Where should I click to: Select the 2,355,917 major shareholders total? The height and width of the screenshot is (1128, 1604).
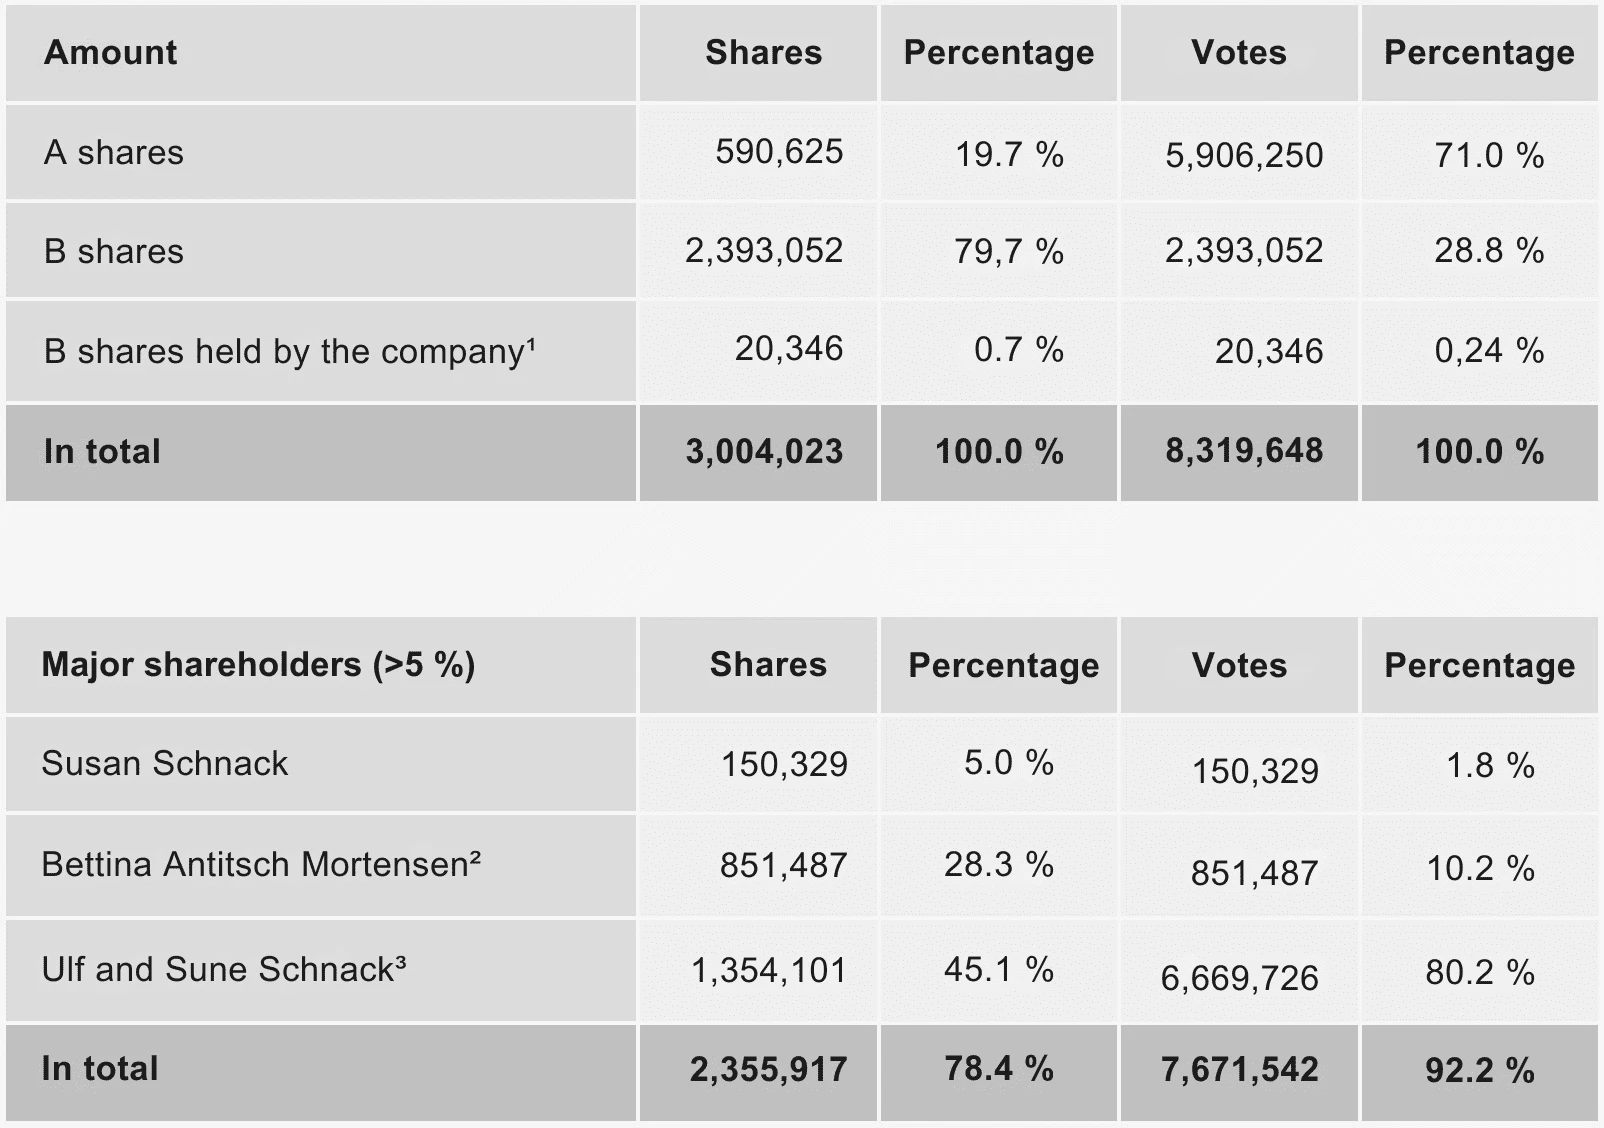pyautogui.click(x=768, y=1070)
